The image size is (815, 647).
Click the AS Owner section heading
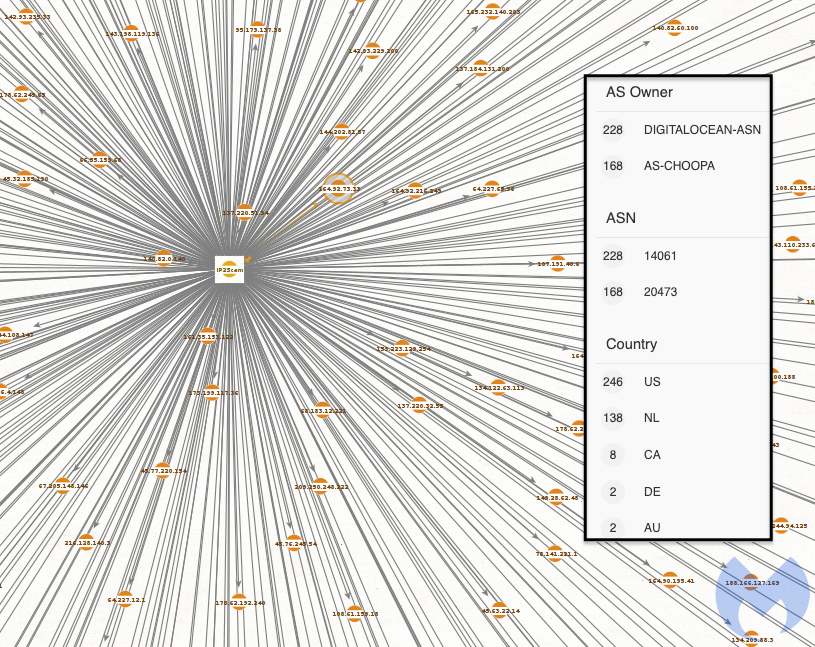639,92
